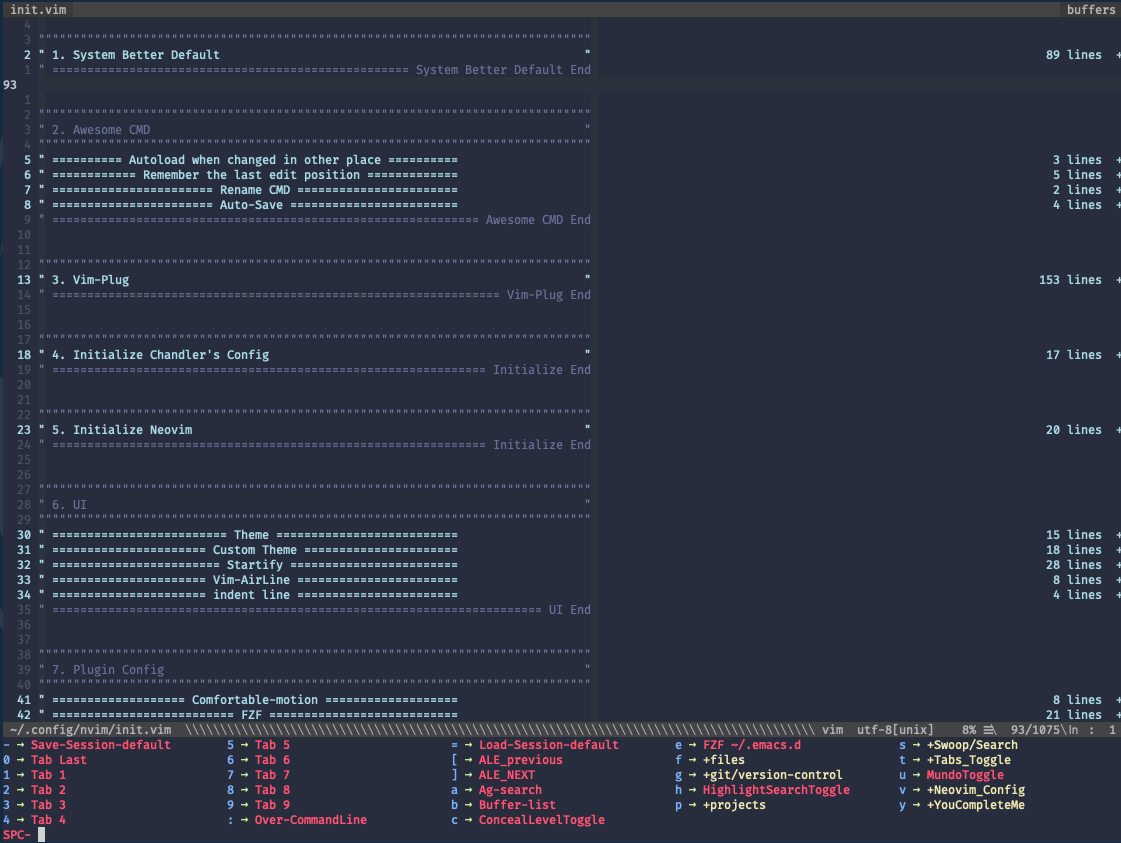Screen dimensions: 1121x843
Task: Select the 'Tab 8' menu entry
Action: click(x=272, y=790)
